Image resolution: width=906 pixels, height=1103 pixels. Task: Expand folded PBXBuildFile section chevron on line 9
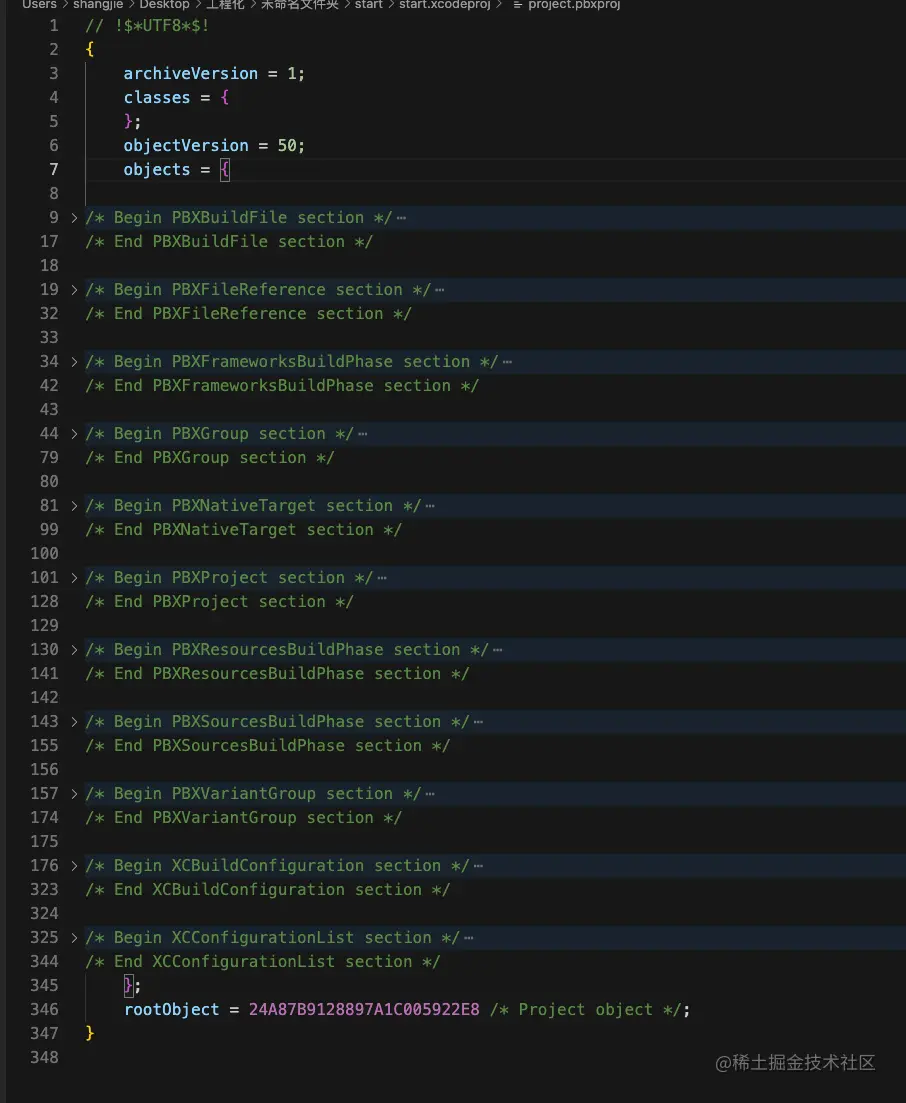pyautogui.click(x=74, y=218)
